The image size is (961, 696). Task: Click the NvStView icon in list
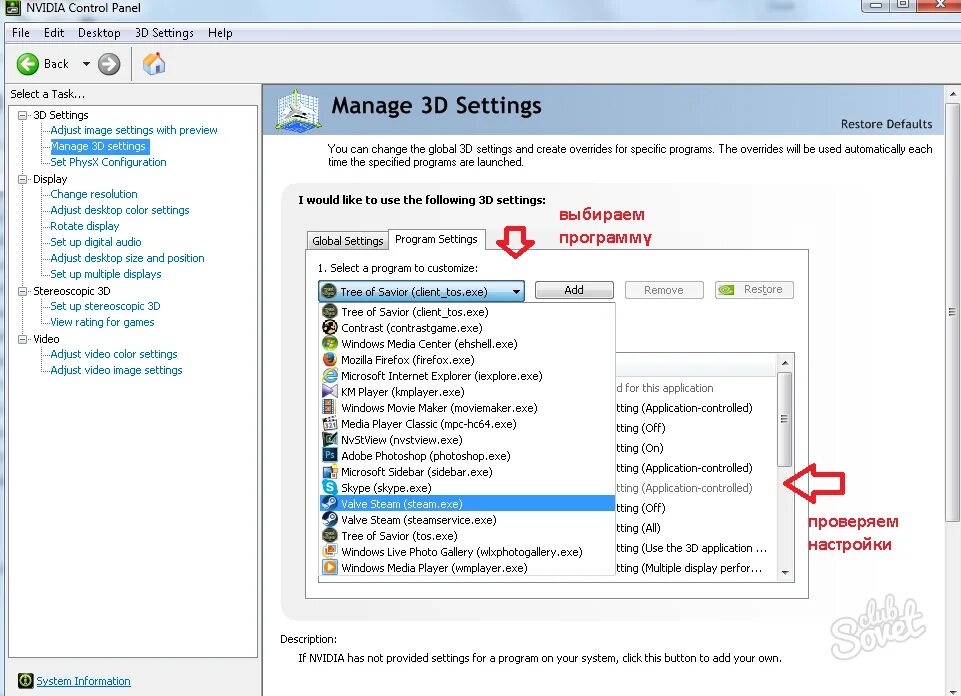tap(330, 439)
